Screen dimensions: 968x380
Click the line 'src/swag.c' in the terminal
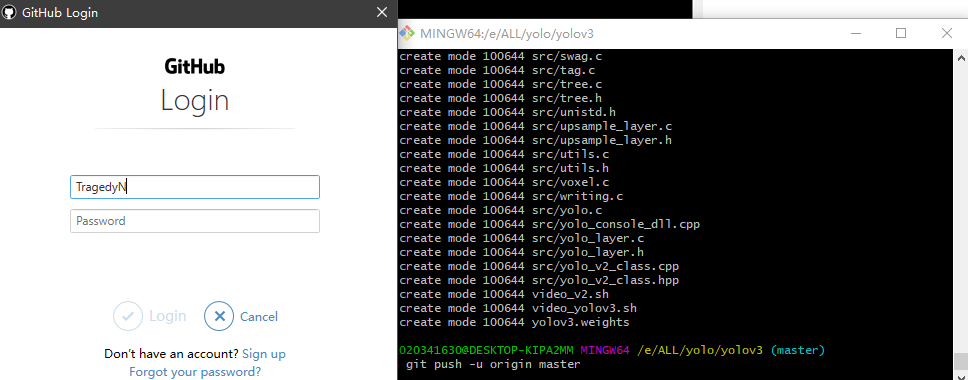501,56
